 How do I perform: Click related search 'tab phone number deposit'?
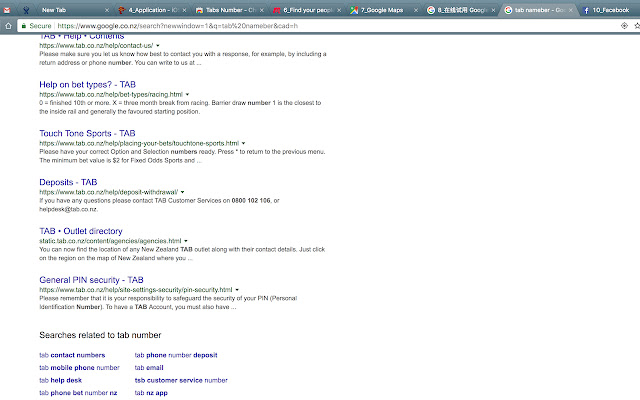point(176,355)
